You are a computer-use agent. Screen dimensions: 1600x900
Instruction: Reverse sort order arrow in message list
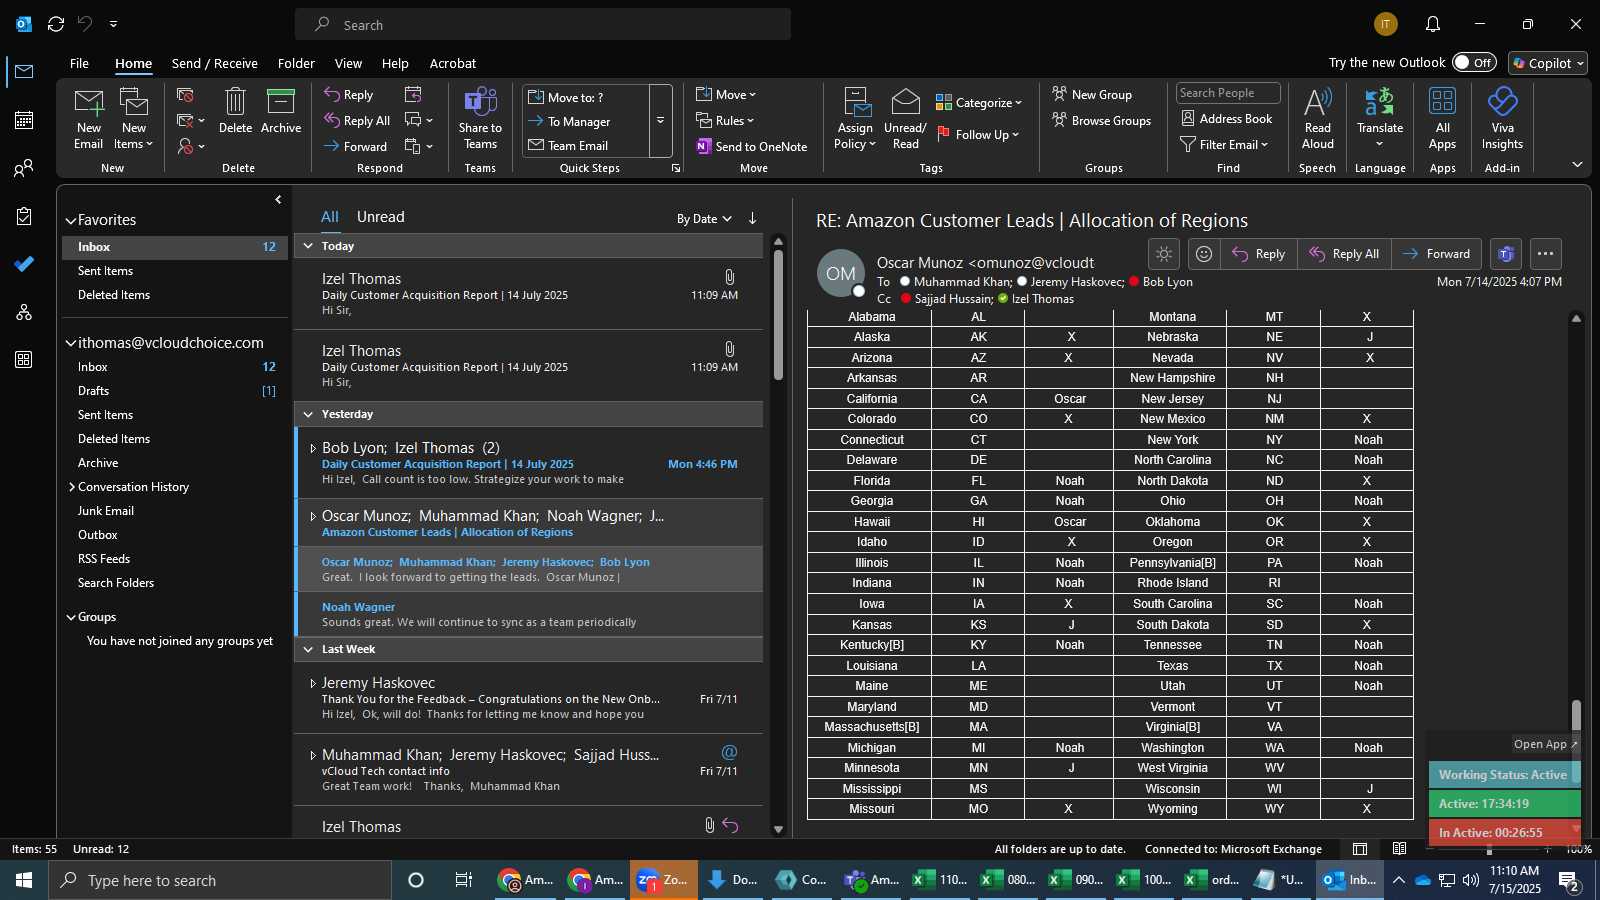coord(752,218)
